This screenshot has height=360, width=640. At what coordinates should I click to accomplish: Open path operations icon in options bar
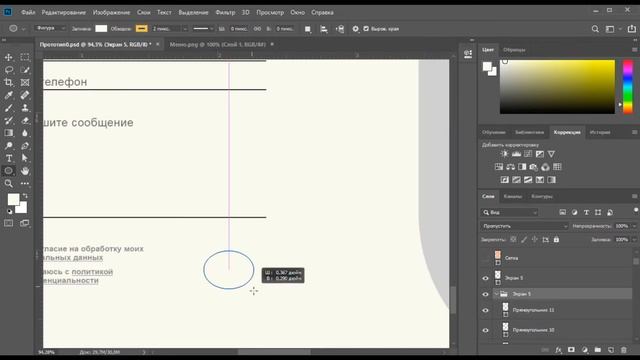pyautogui.click(x=308, y=29)
